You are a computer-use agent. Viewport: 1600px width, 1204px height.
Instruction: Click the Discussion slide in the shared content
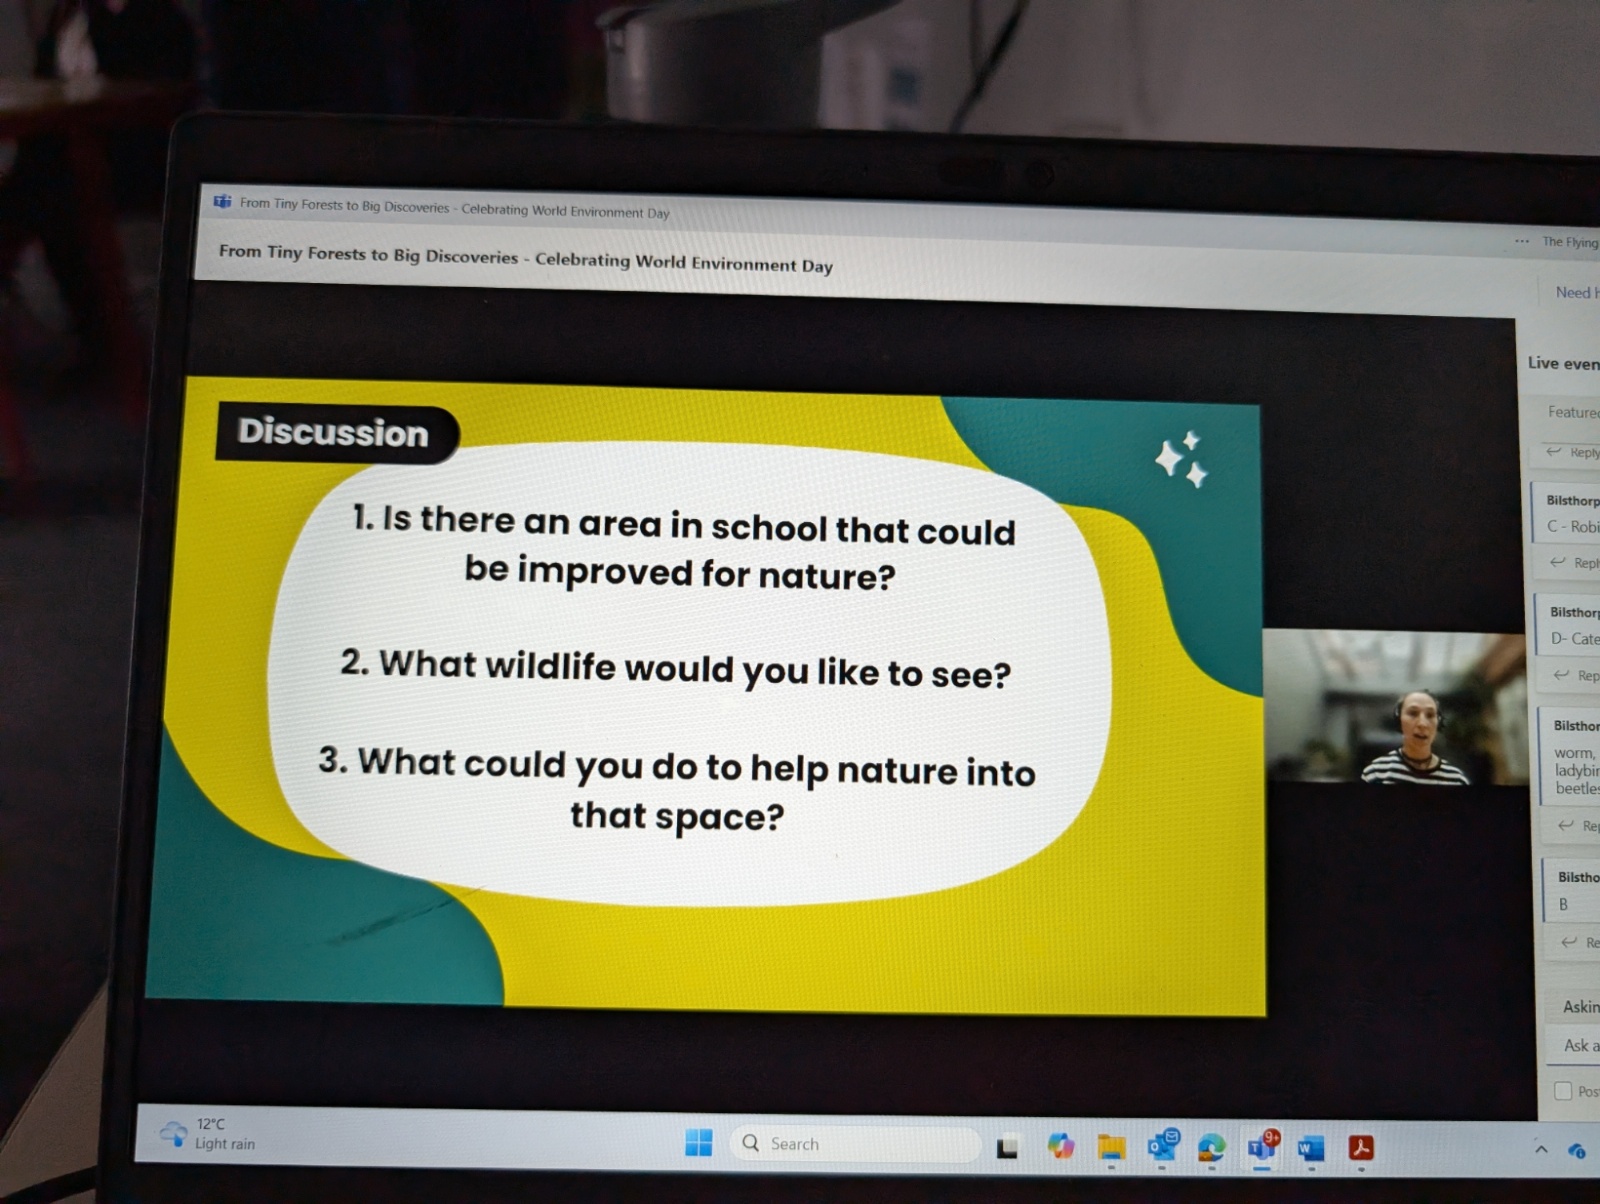point(705,695)
